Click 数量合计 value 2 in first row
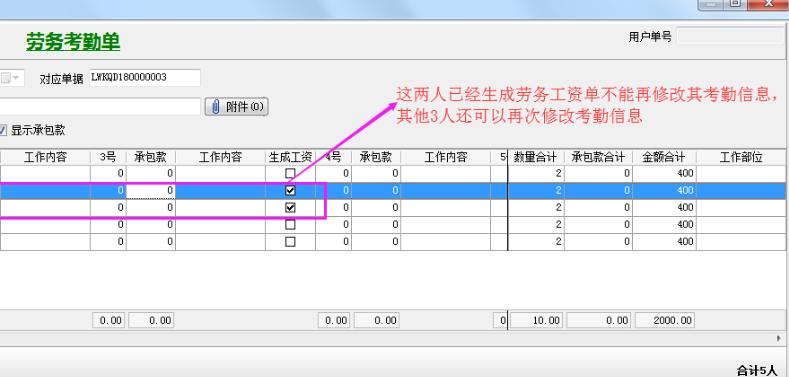 coord(536,174)
